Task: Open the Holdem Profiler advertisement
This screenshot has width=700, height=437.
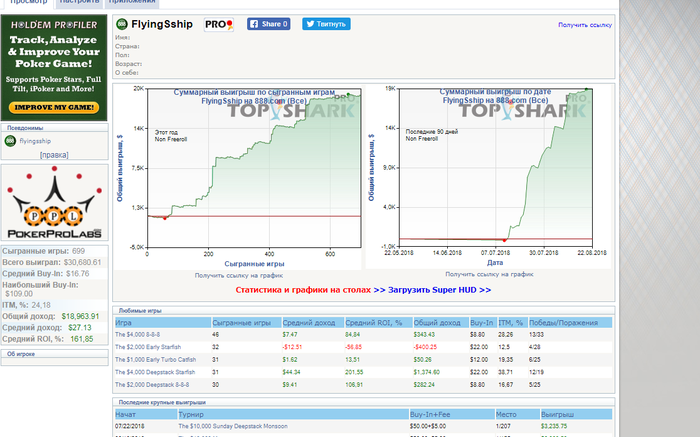Action: [x=54, y=67]
